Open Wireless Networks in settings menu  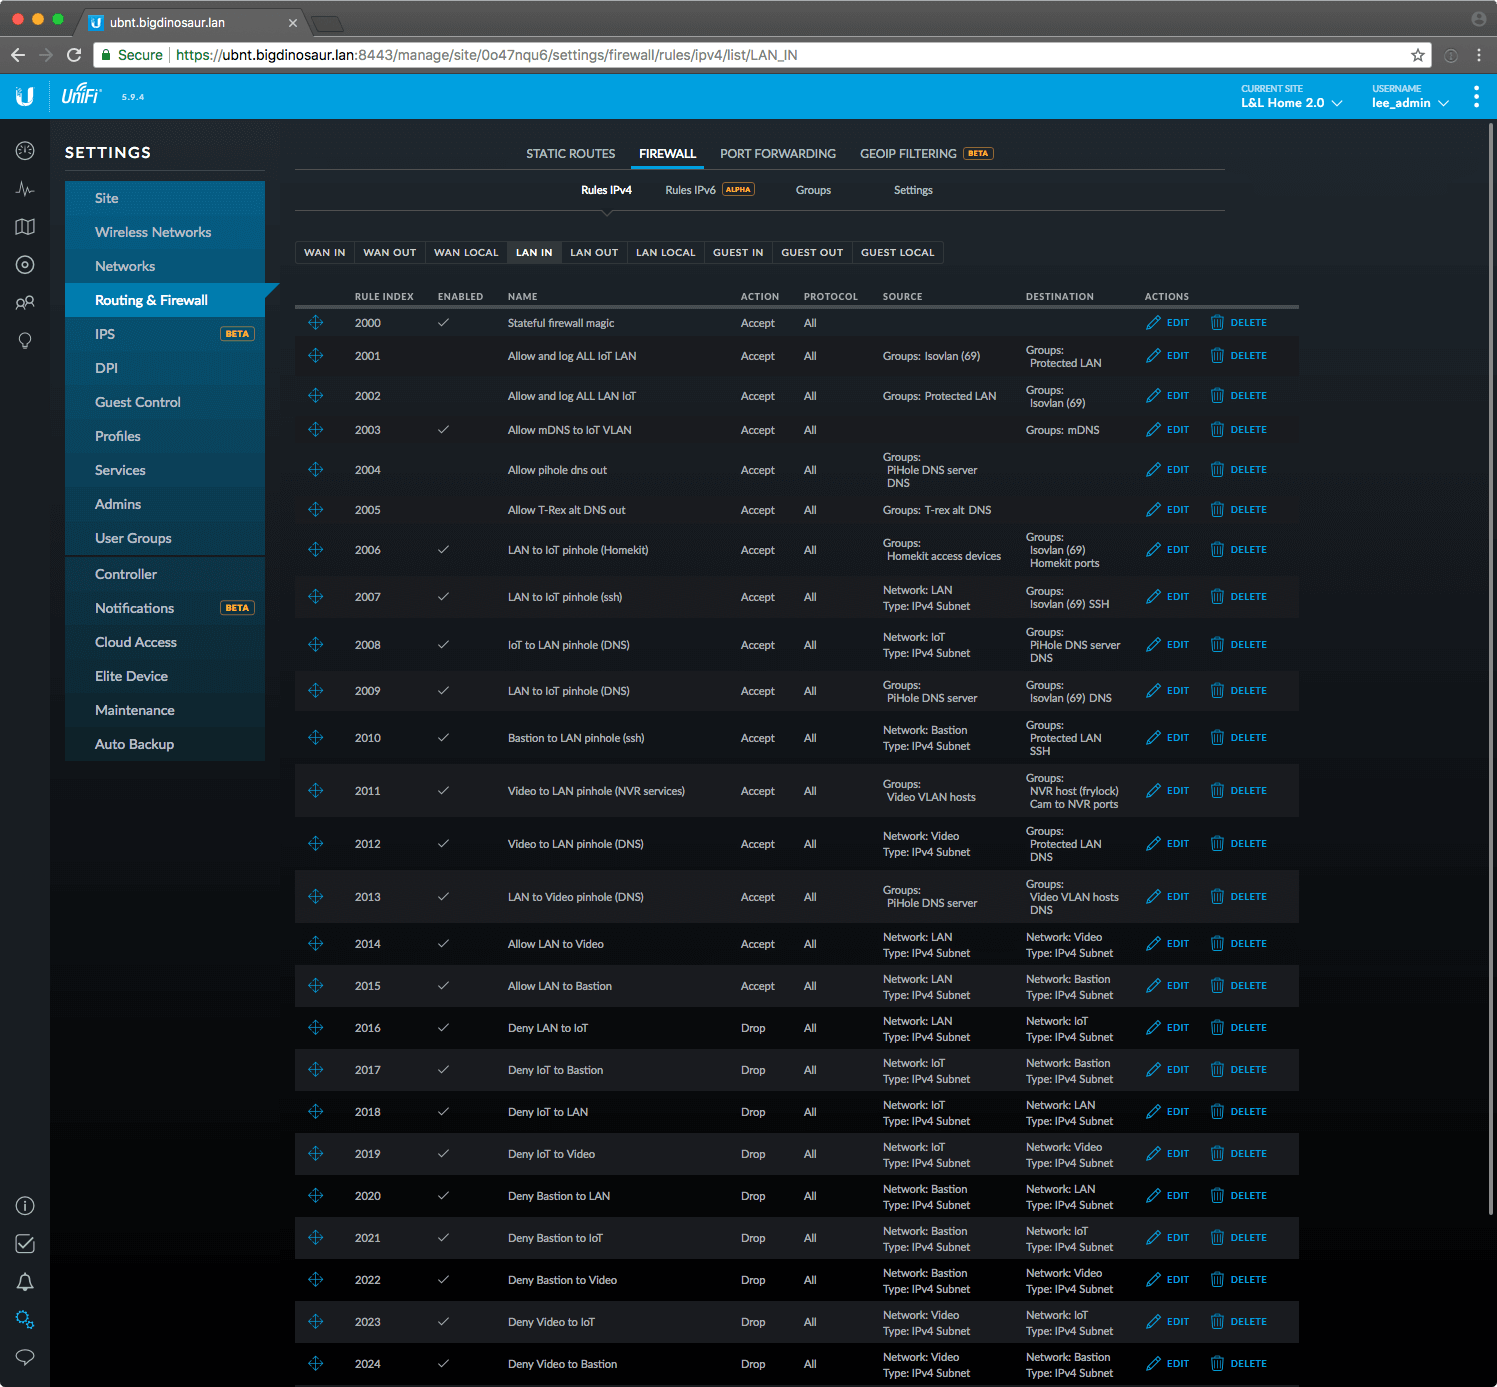pyautogui.click(x=153, y=232)
